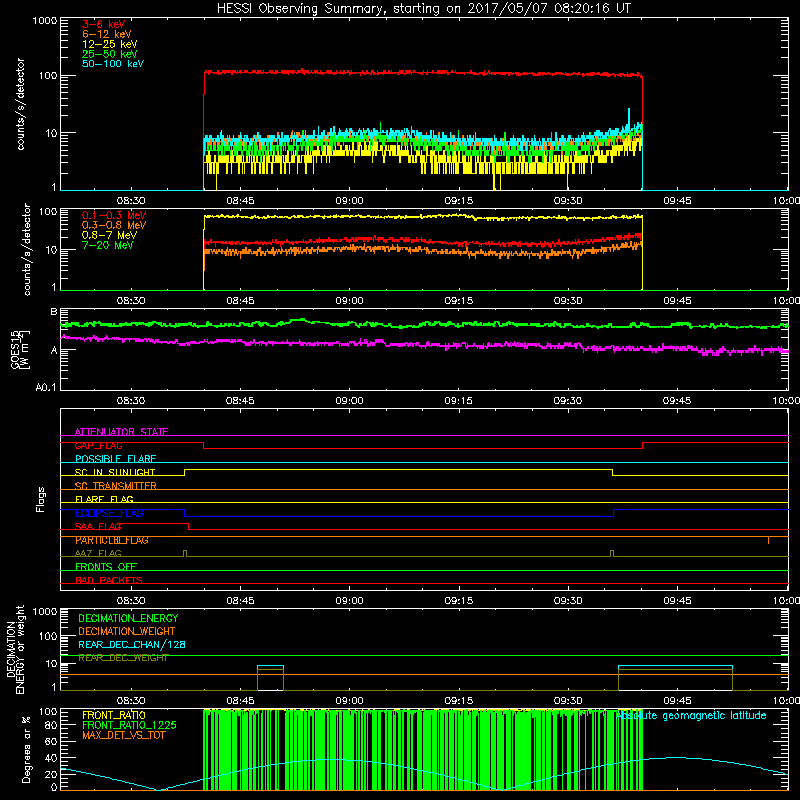800x800 pixels.
Task: Select the 12-25 keV legend label
Action: (x=110, y=44)
